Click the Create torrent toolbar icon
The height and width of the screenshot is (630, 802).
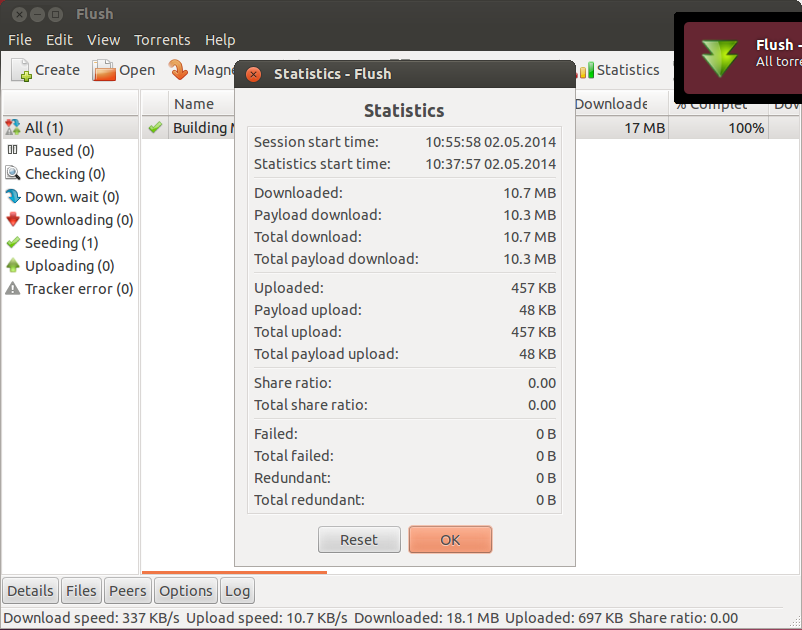pos(21,70)
